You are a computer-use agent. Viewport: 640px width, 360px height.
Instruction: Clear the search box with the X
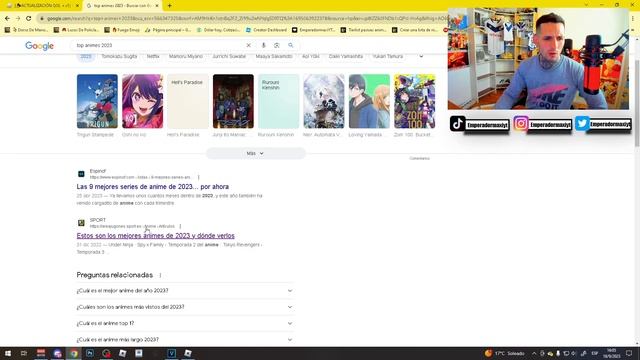coord(248,45)
